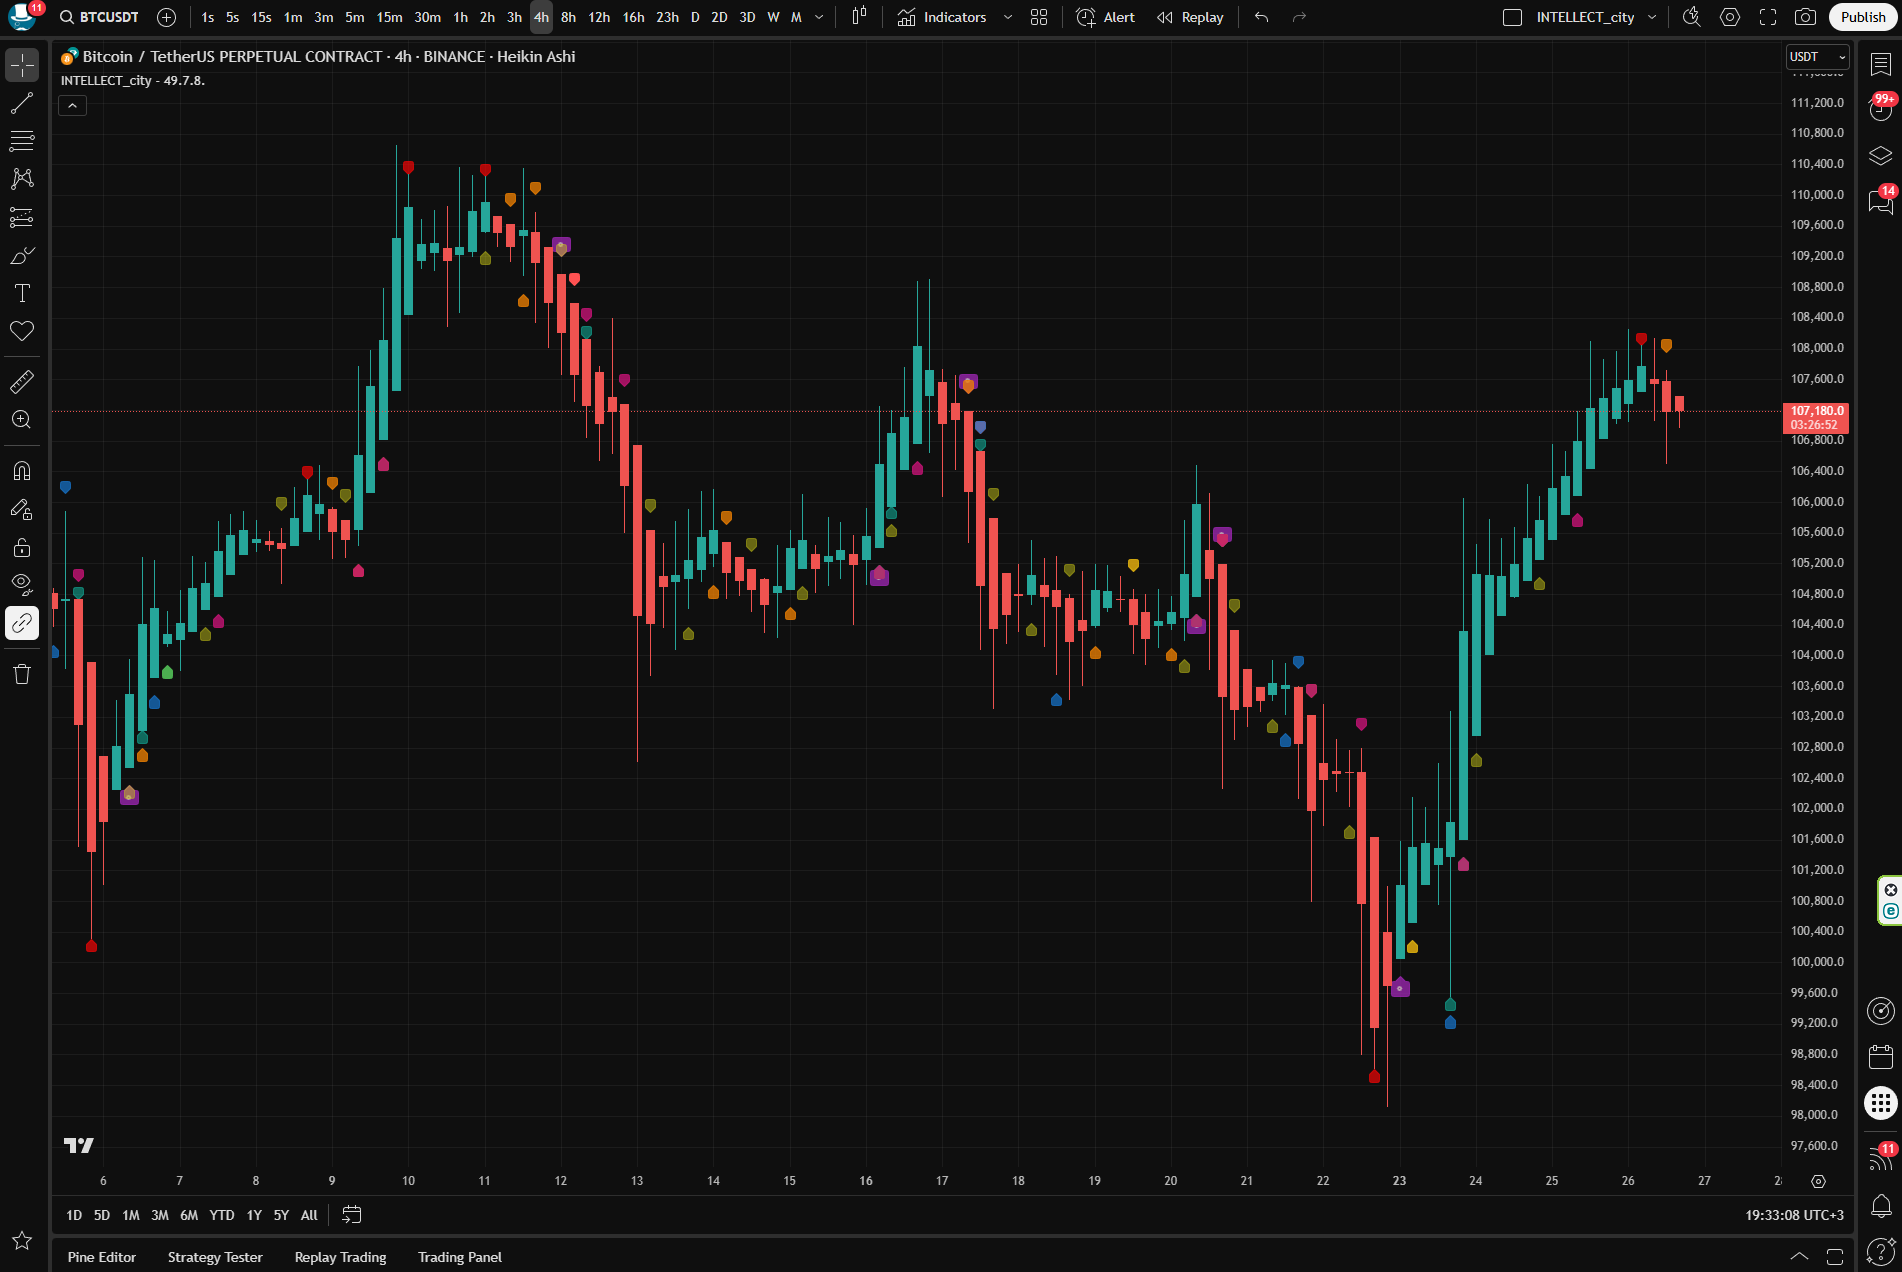This screenshot has width=1902, height=1272.
Task: Hide all drawings with eye icon
Action: [x=22, y=584]
